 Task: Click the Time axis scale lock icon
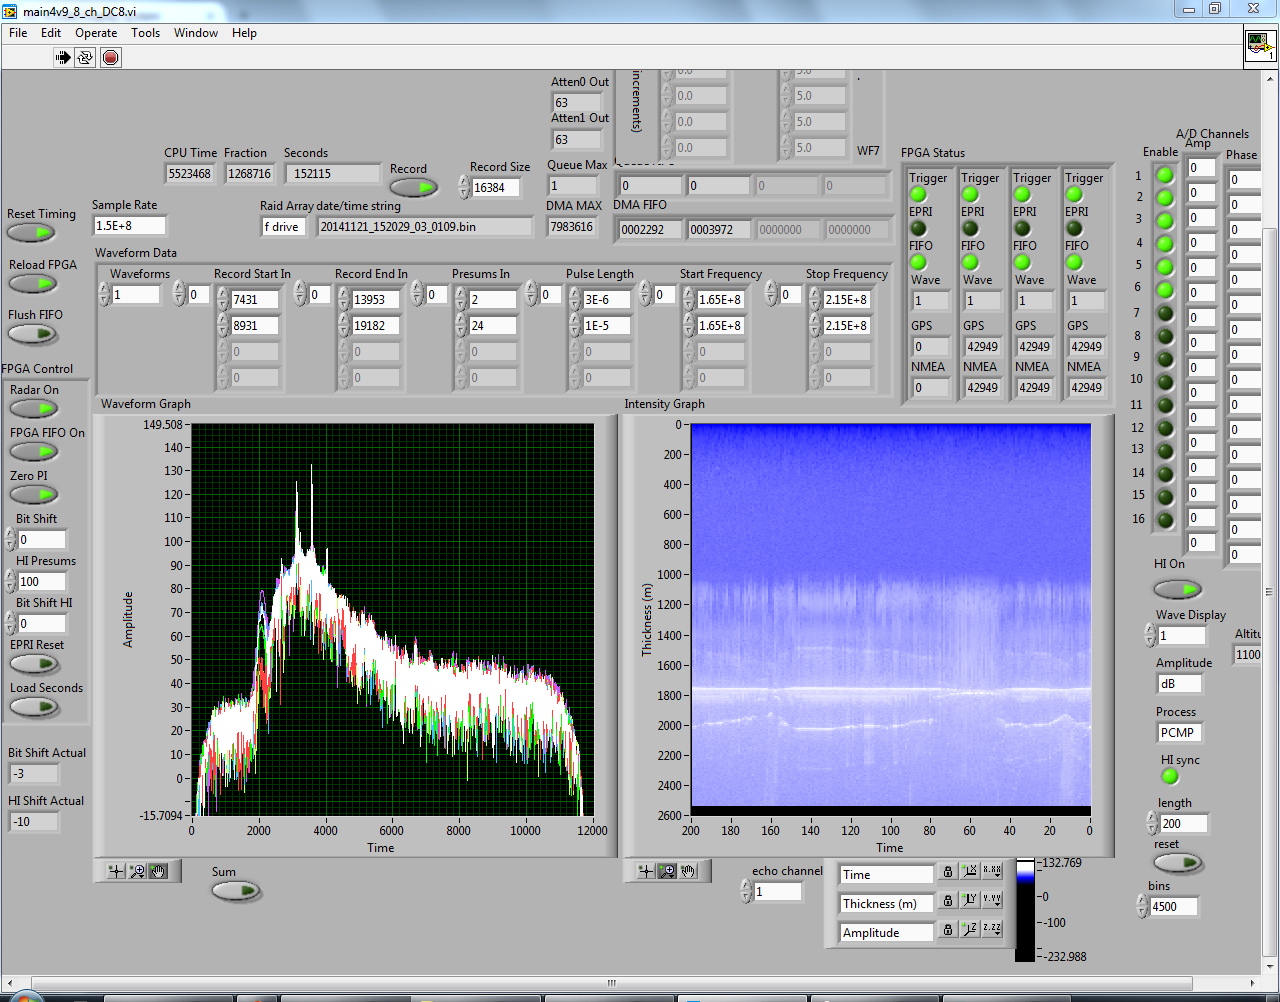click(948, 872)
